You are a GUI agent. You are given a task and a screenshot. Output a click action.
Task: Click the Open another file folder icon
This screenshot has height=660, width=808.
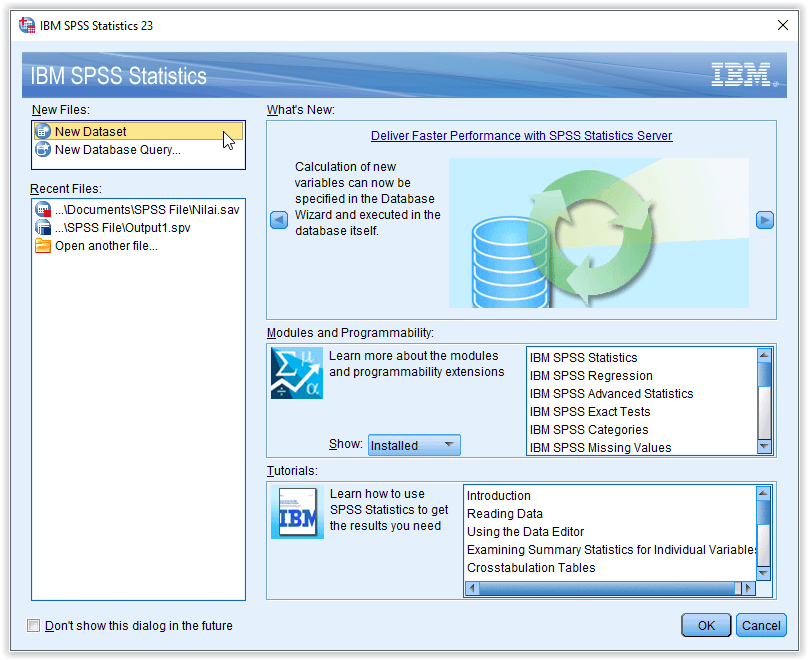tap(43, 246)
